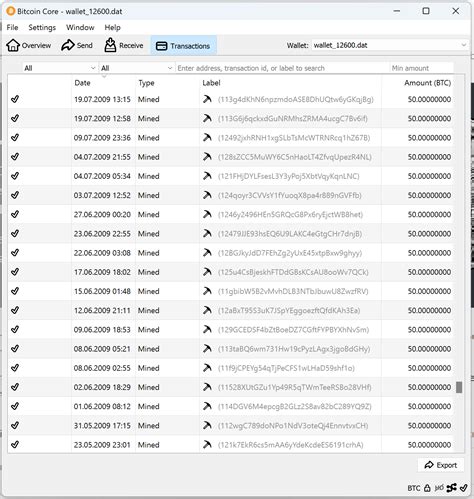This screenshot has width=474, height=499.
Task: Click pickaxe icon in 01.06.2009 08:12 row
Action: [x=207, y=406]
